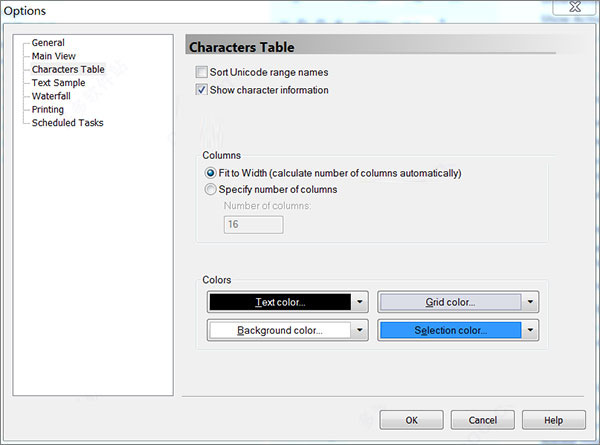The width and height of the screenshot is (600, 445).
Task: Confirm settings with OK button
Action: [412, 420]
